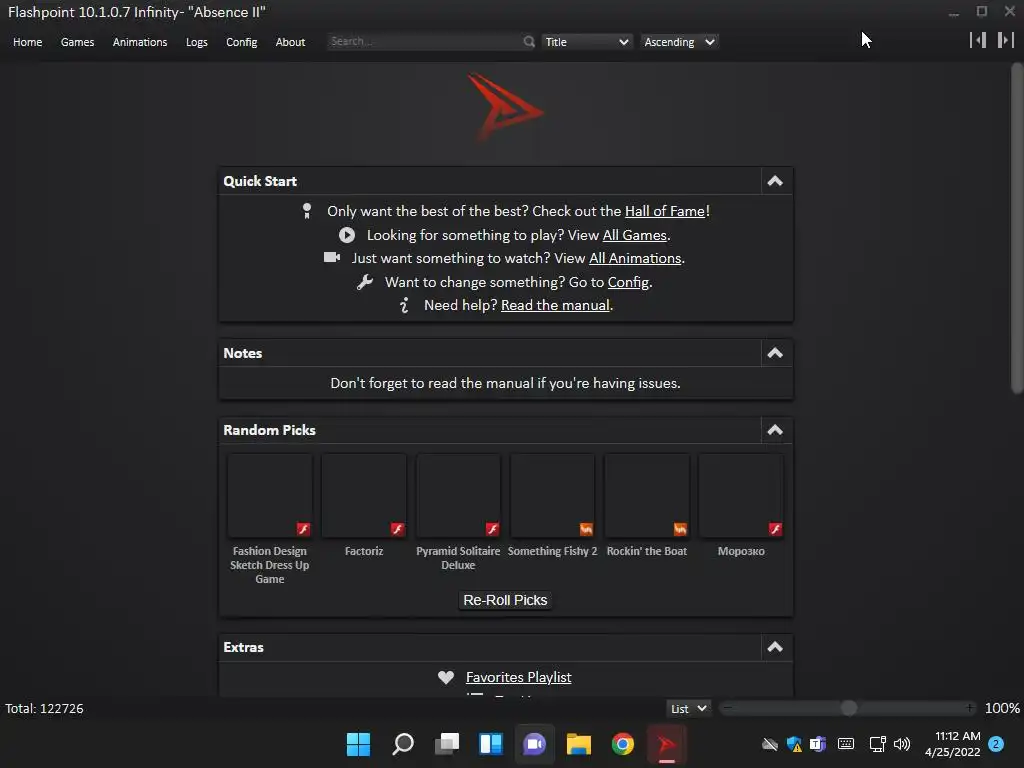Open the Favorites Playlist link
1024x768 pixels.
coord(519,677)
